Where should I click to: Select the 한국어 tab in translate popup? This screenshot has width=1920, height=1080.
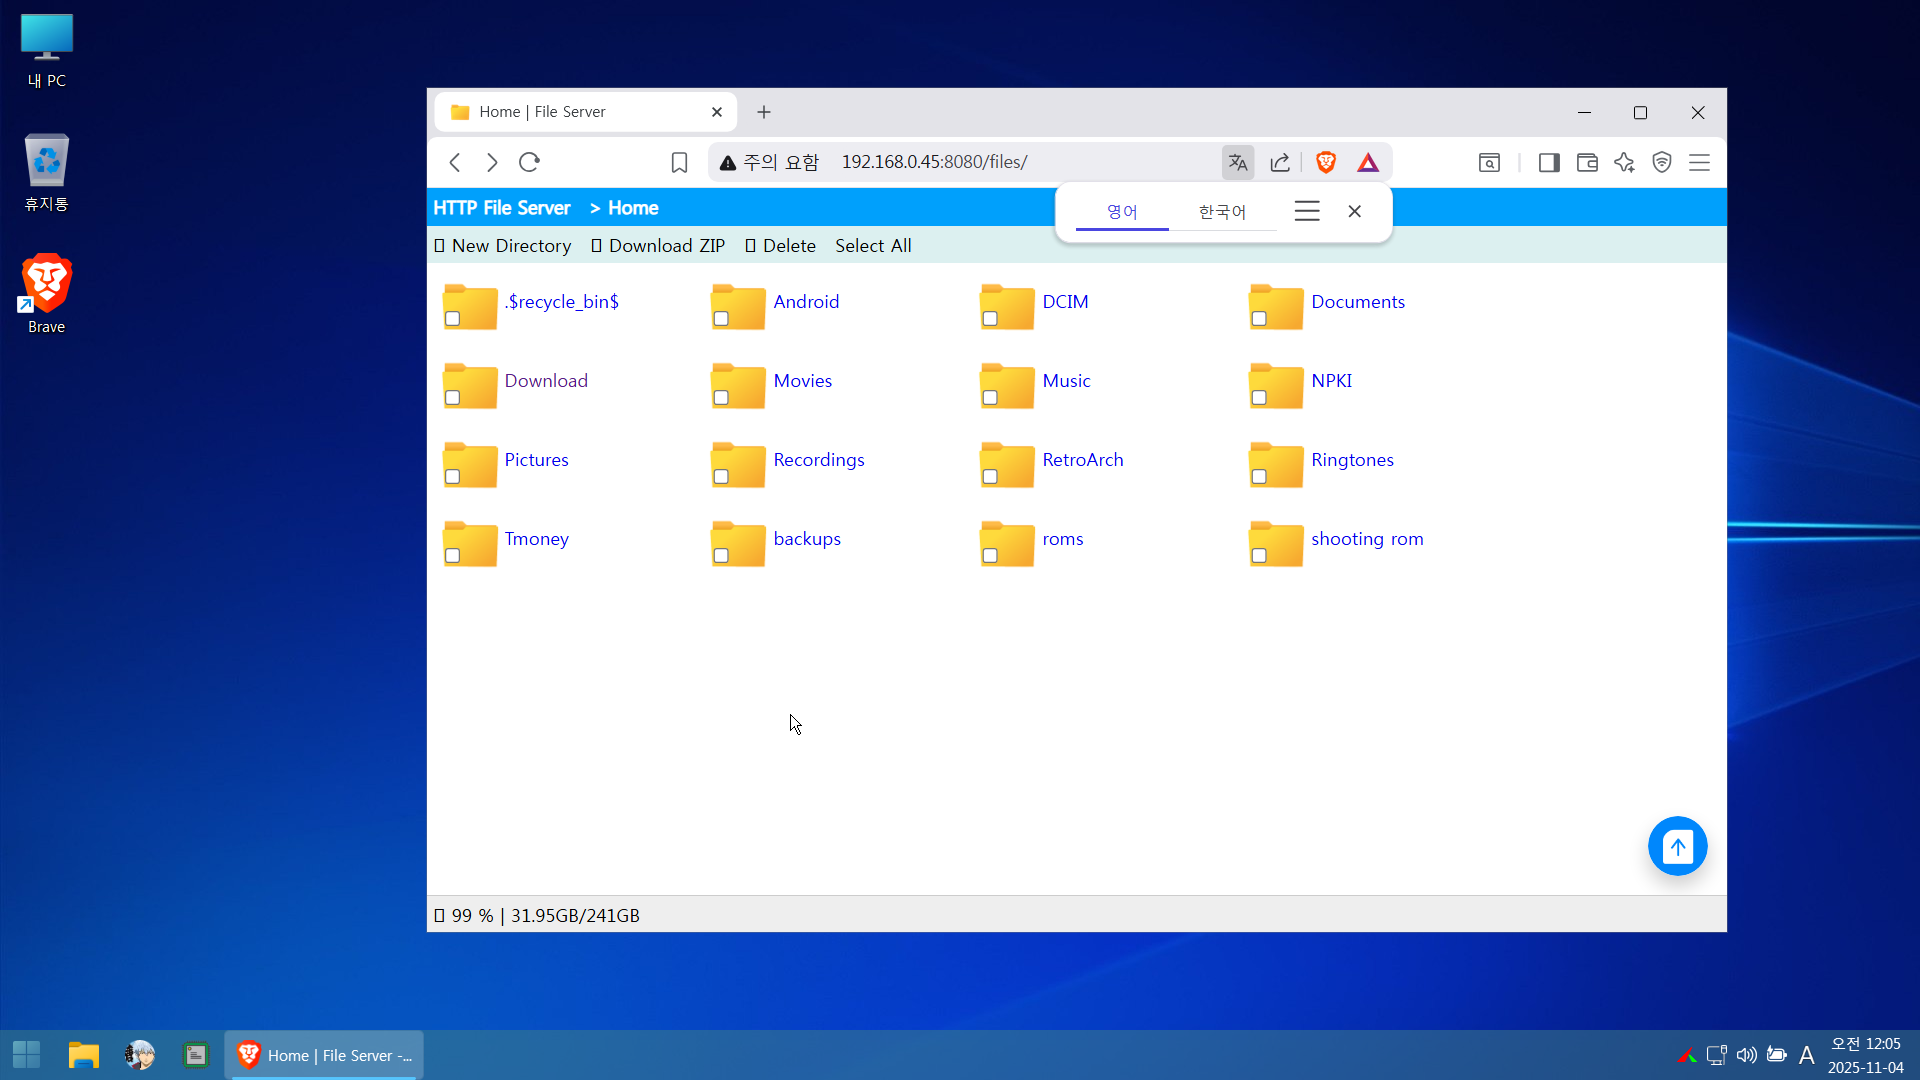pyautogui.click(x=1222, y=212)
